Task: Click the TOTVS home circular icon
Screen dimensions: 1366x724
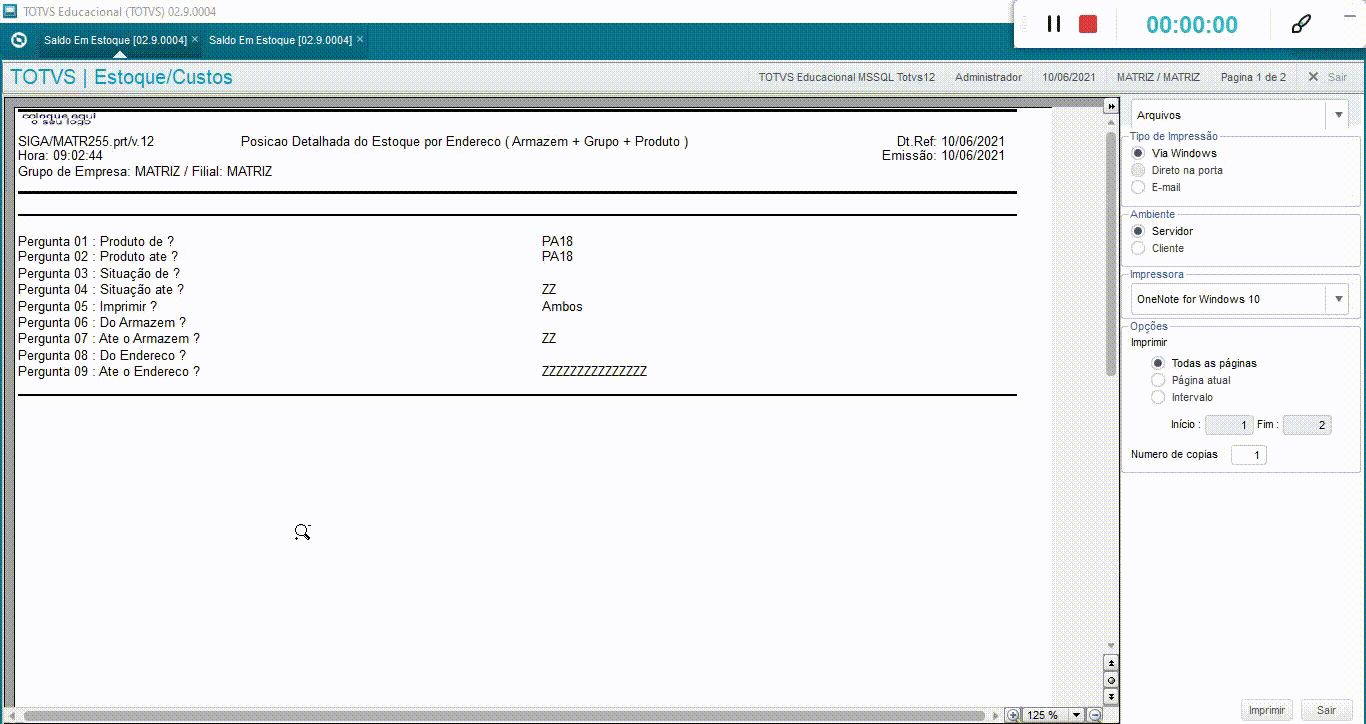Action: pyautogui.click(x=18, y=40)
